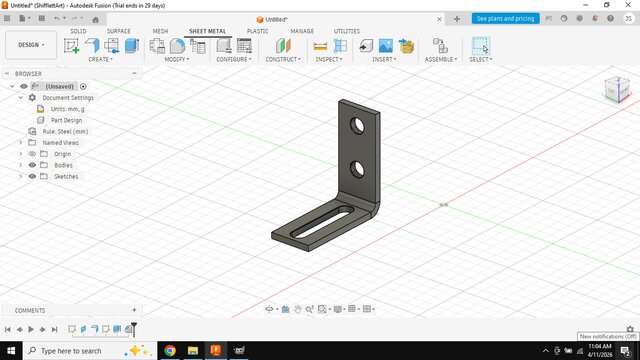Switch to the MESH tab

[160, 31]
